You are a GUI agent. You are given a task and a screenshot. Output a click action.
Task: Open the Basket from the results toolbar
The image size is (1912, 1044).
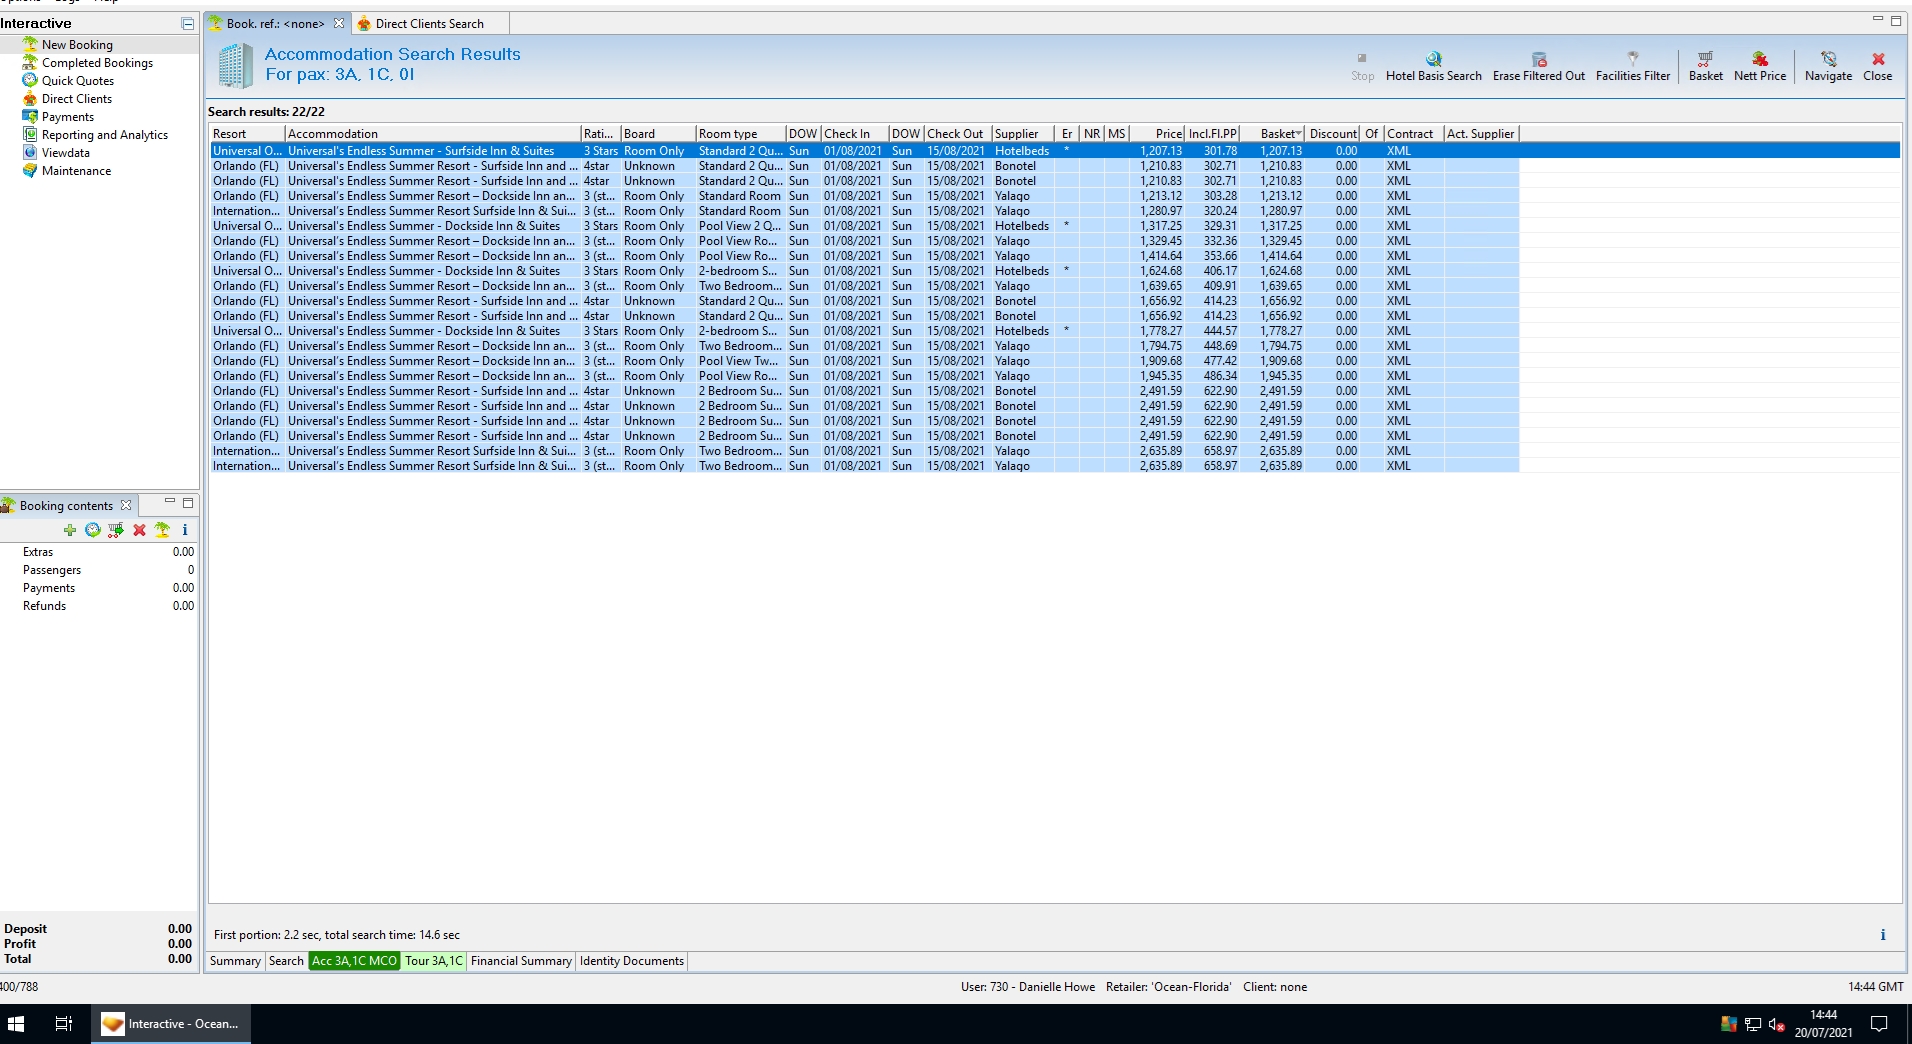(x=1705, y=66)
